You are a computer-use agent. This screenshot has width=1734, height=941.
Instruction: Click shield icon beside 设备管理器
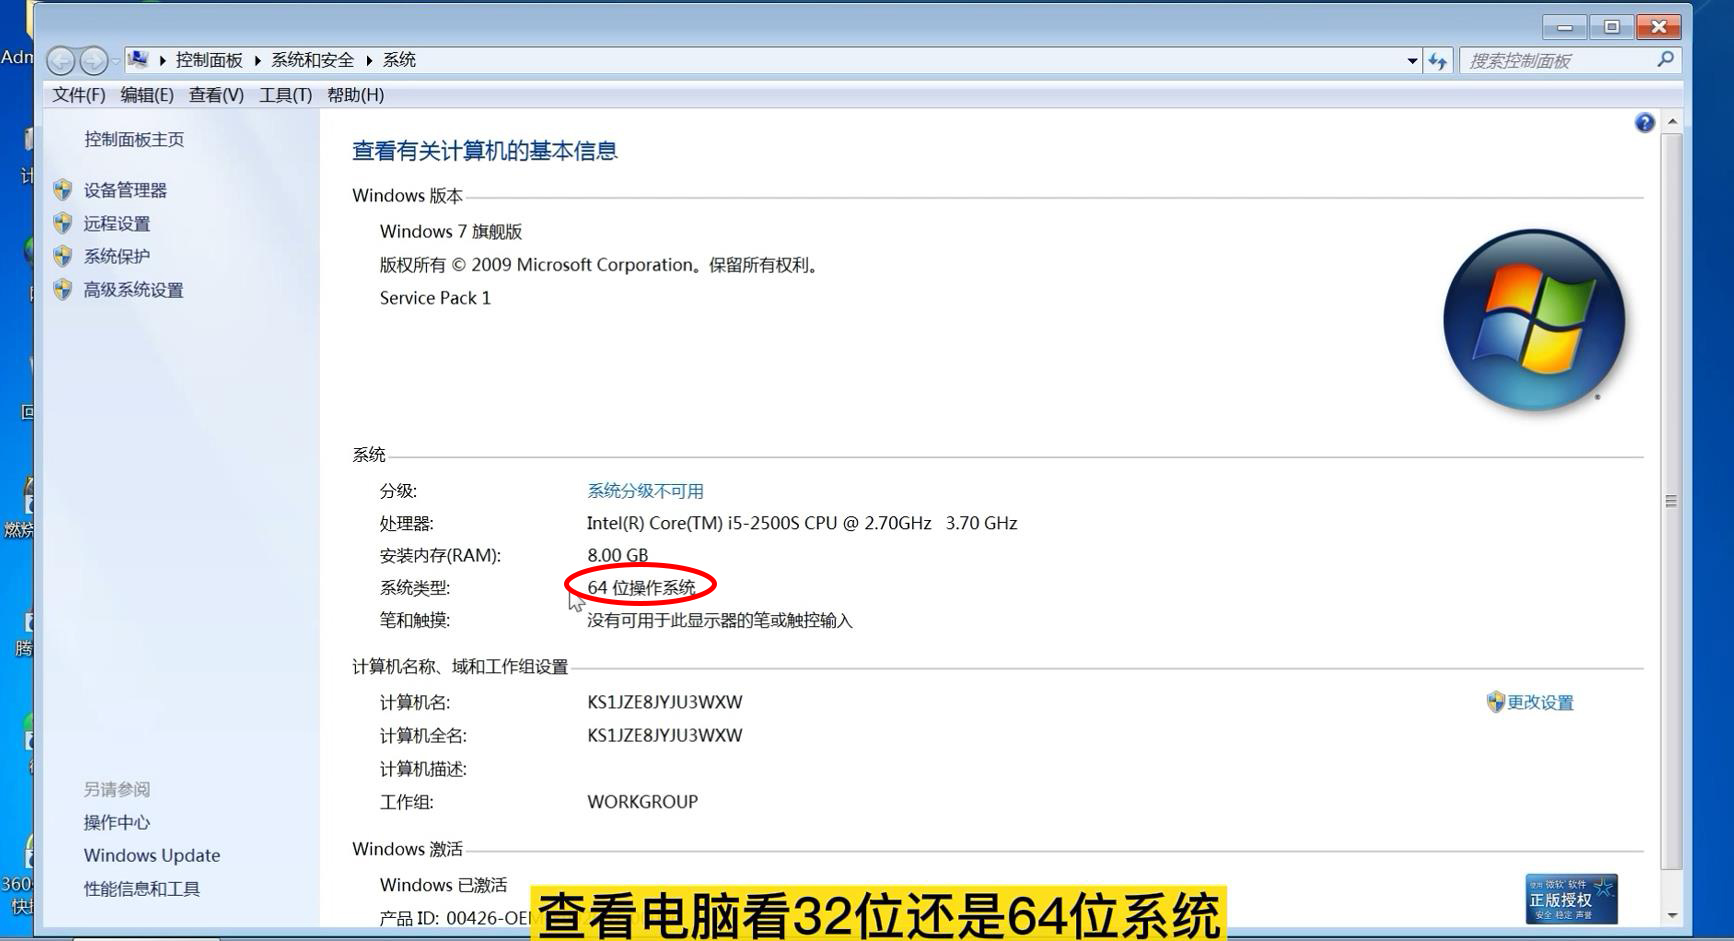click(x=63, y=190)
